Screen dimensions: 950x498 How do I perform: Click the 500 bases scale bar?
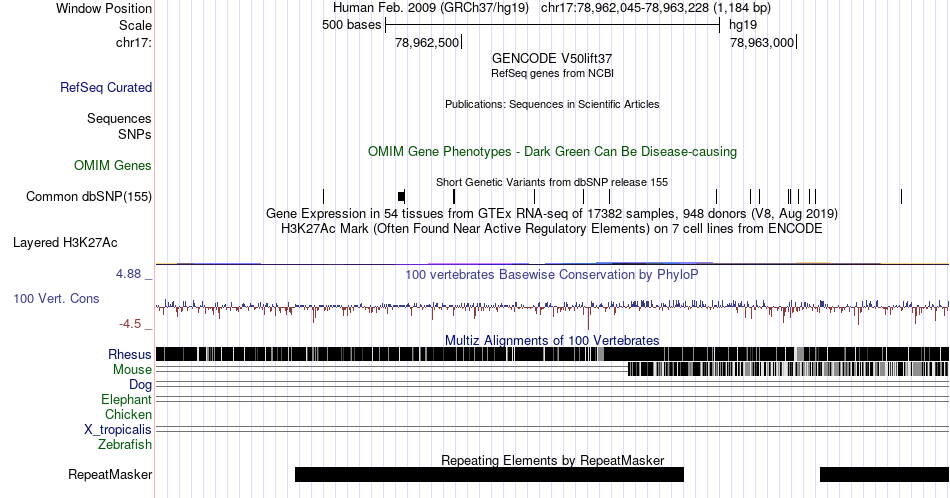552,25
